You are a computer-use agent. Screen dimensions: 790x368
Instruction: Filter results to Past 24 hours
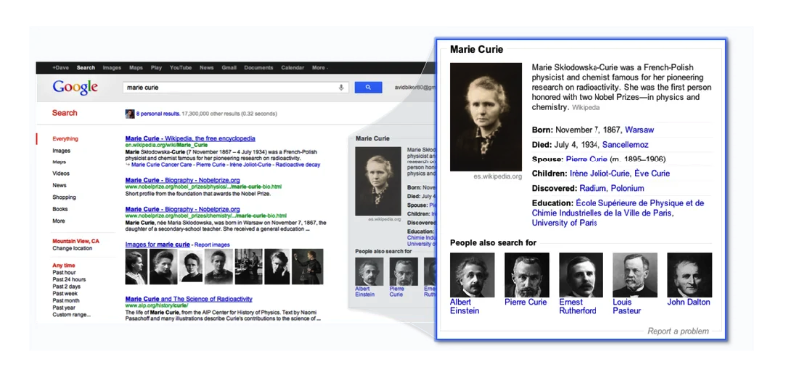69,279
